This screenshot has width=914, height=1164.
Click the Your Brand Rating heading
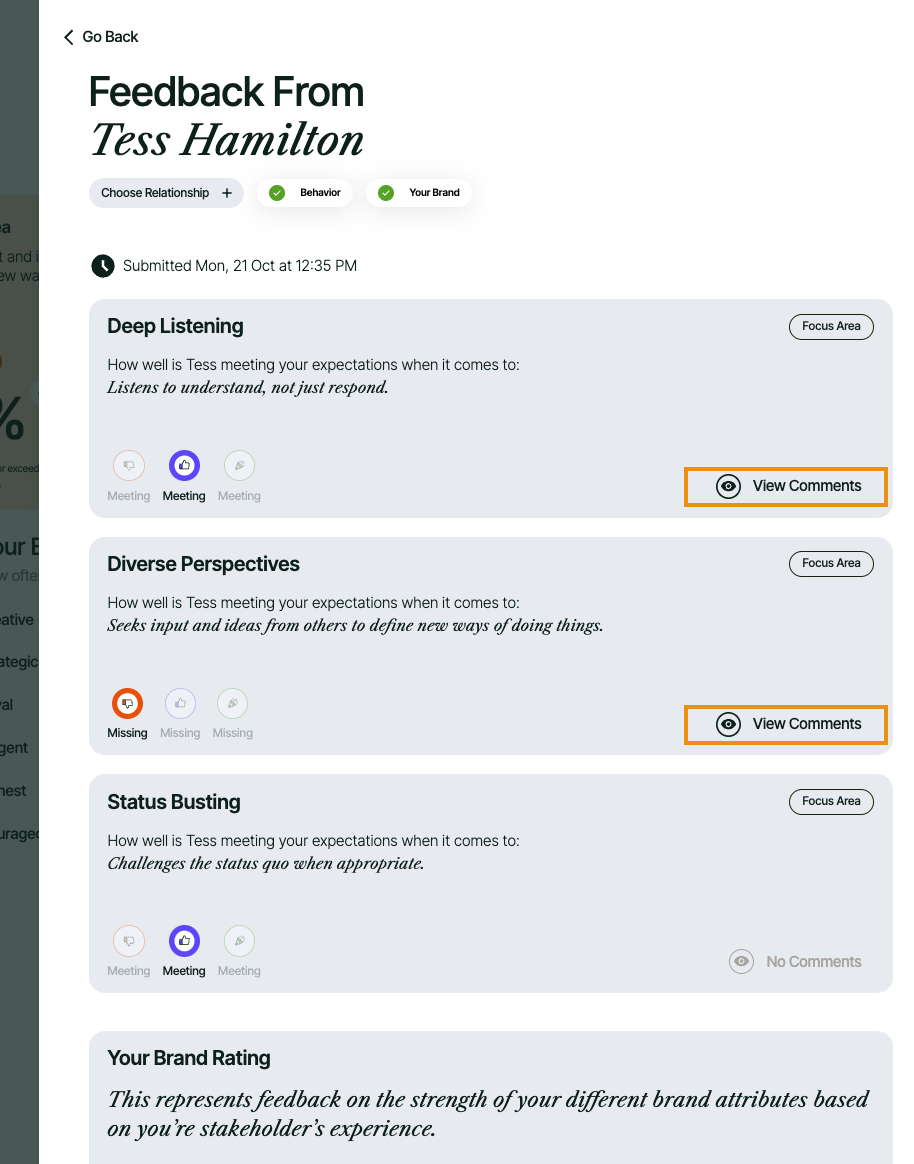point(189,1058)
